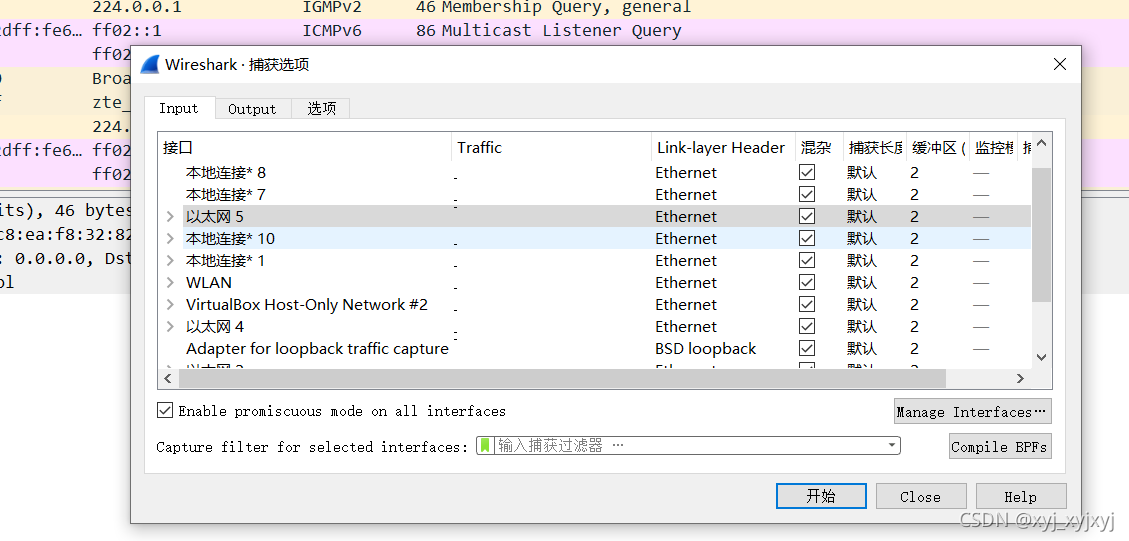Image resolution: width=1129 pixels, height=541 pixels.
Task: Toggle promiscuous checkbox for loopback adapter
Action: pos(807,349)
